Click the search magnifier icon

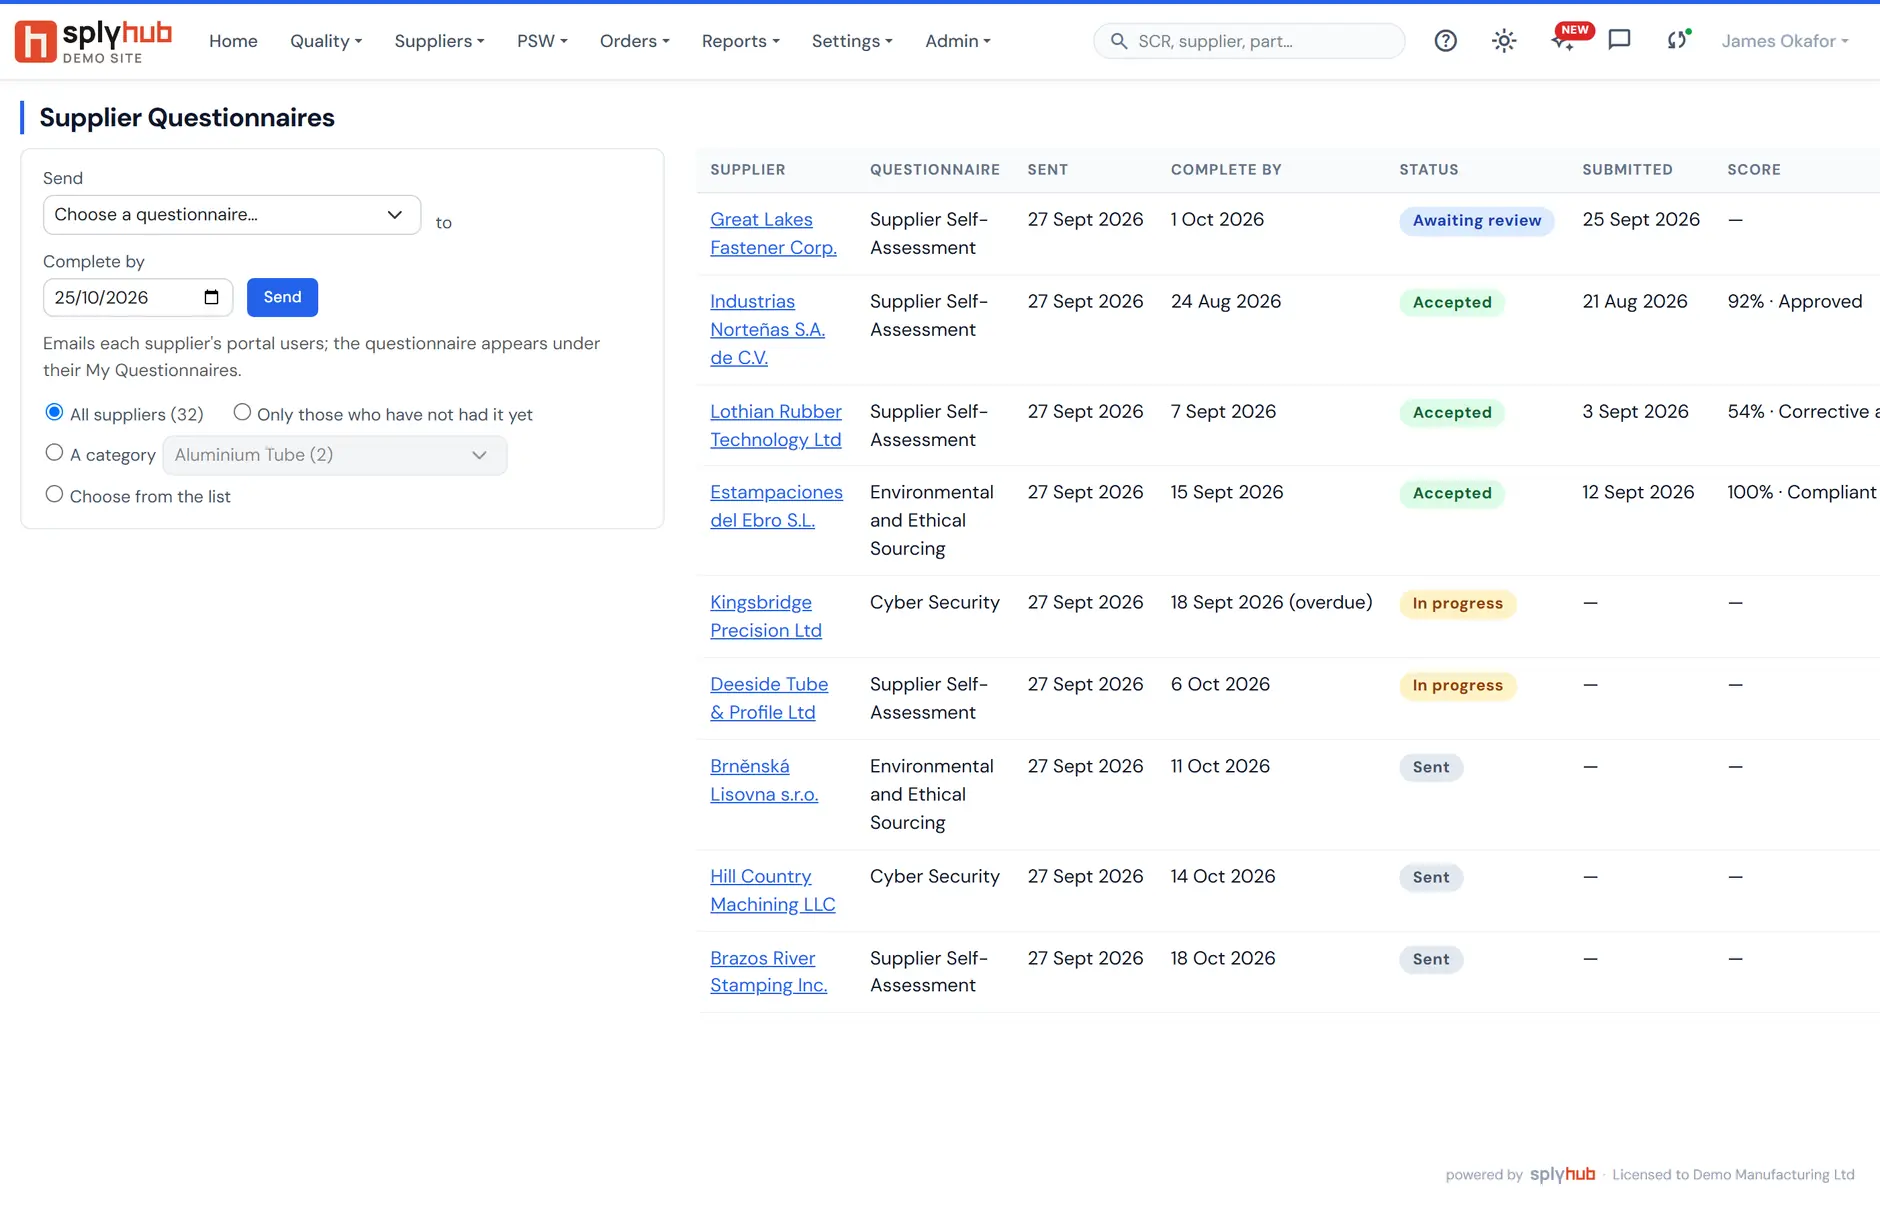pos(1119,41)
